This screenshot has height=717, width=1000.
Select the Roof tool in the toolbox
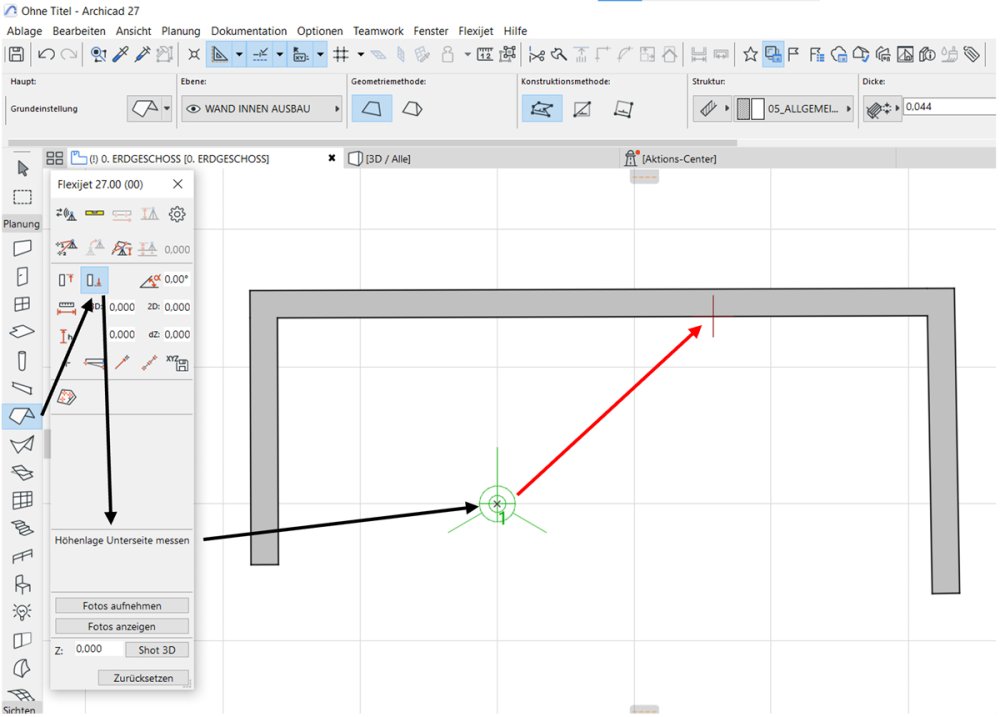point(22,416)
